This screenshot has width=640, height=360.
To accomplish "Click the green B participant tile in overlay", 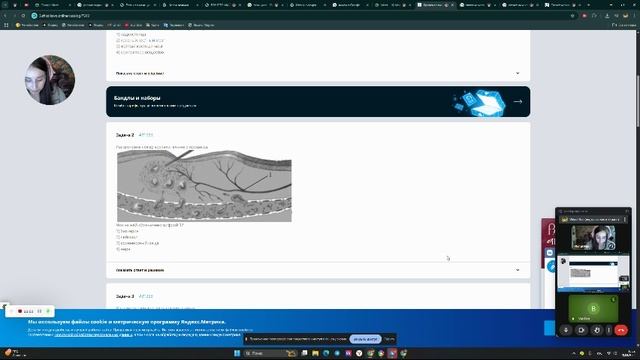I will coord(593,308).
